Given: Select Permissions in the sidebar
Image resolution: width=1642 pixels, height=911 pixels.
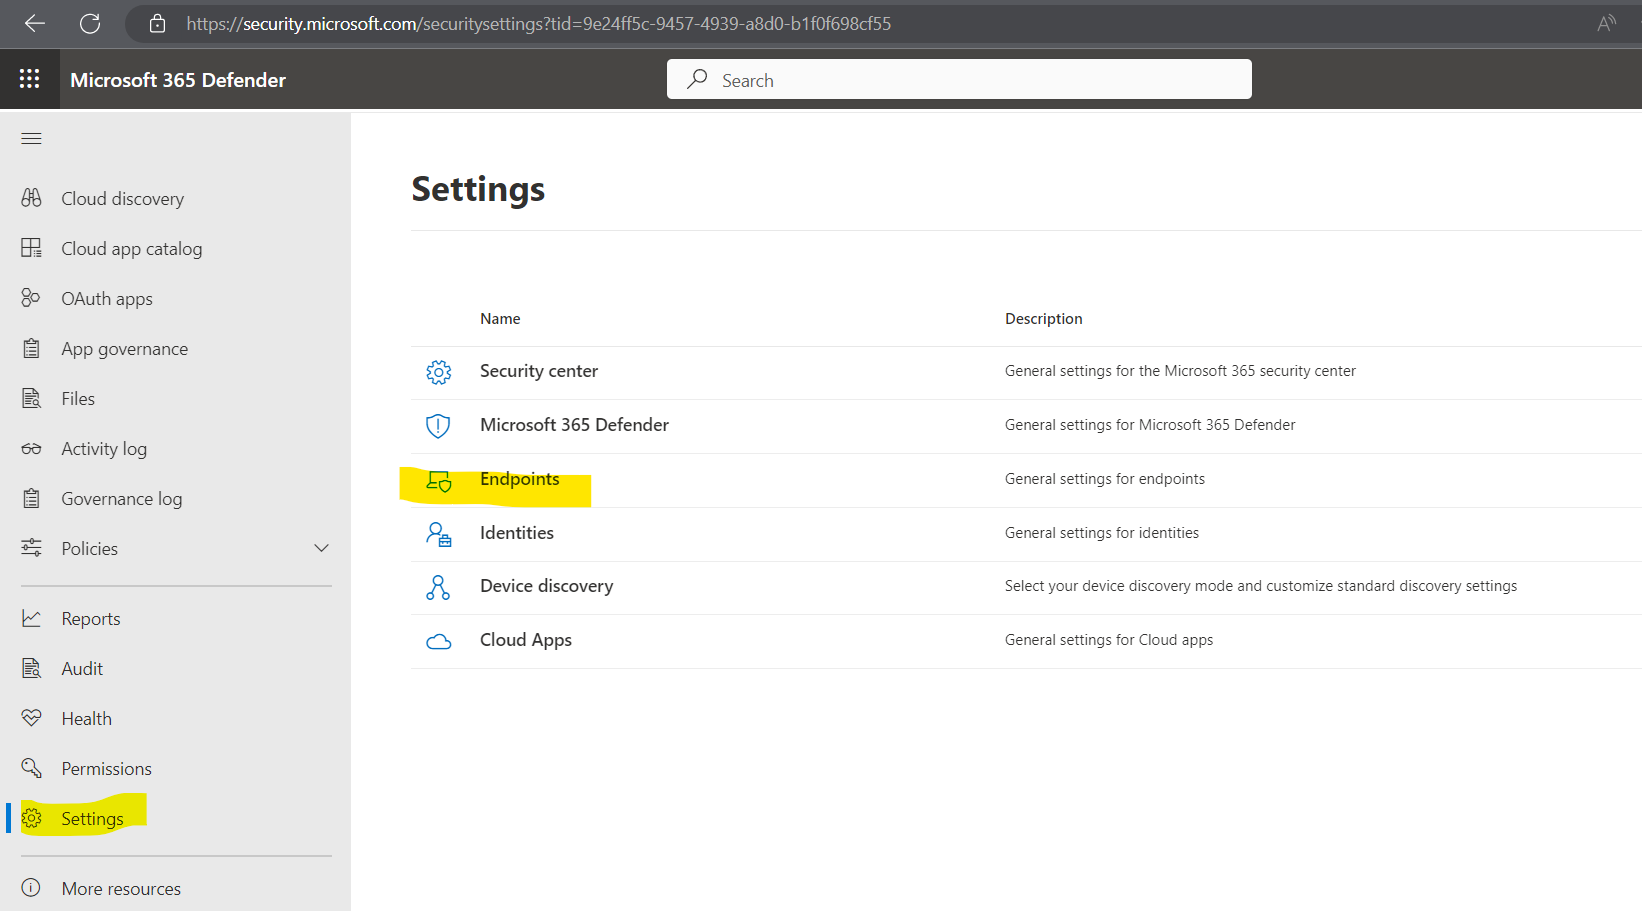Looking at the screenshot, I should 107,768.
